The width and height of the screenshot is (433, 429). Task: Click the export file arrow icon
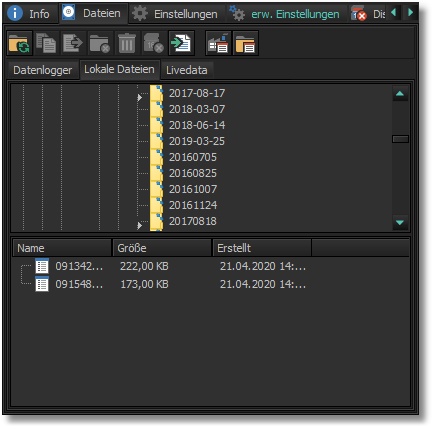click(73, 43)
